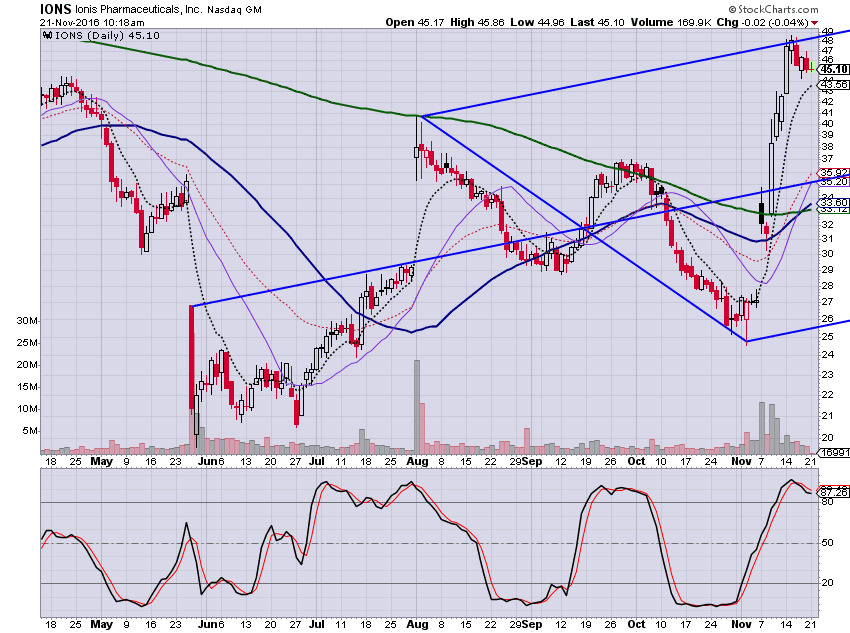Click the Aug label on the price chart's date axis
The height and width of the screenshot is (633, 850).
pos(417,461)
